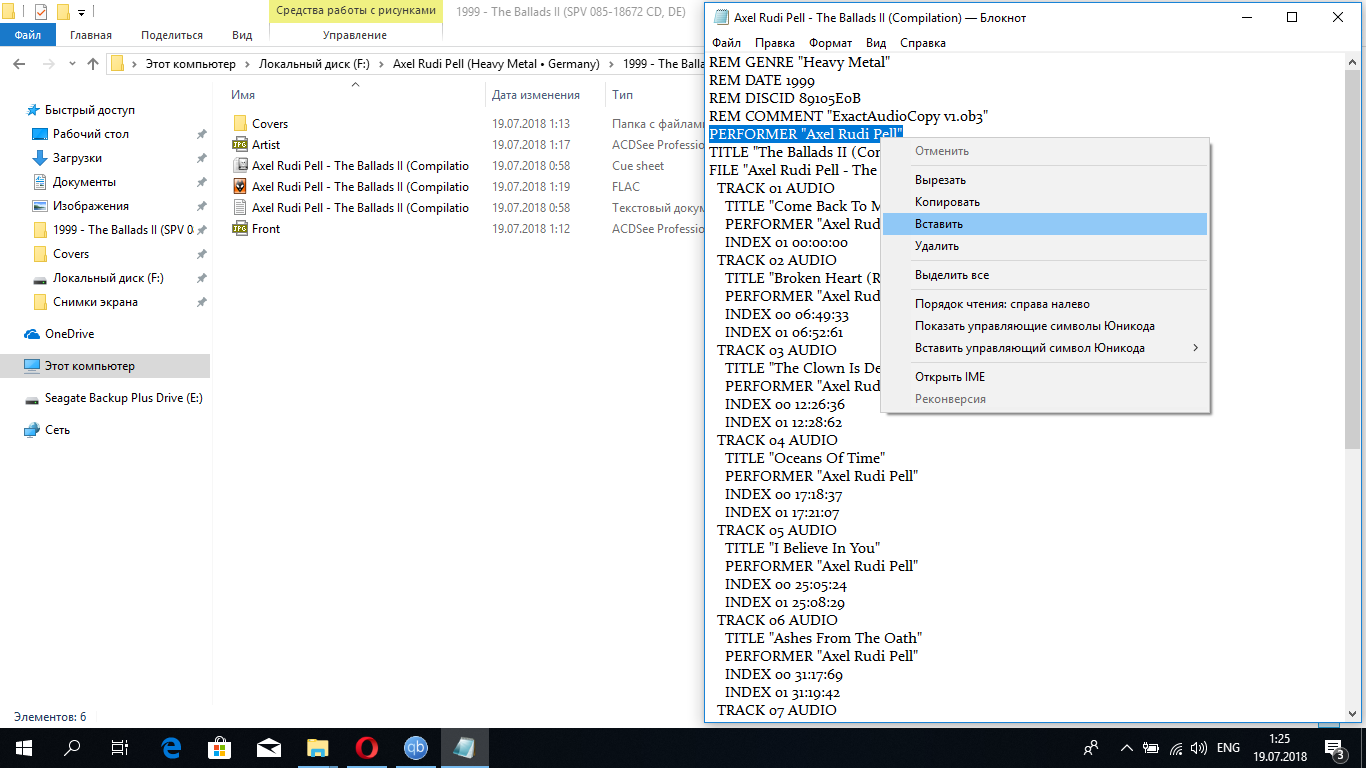Click the pin icon beside Снимки экрана in the sidebar
Image resolution: width=1366 pixels, height=768 pixels.
(x=201, y=302)
